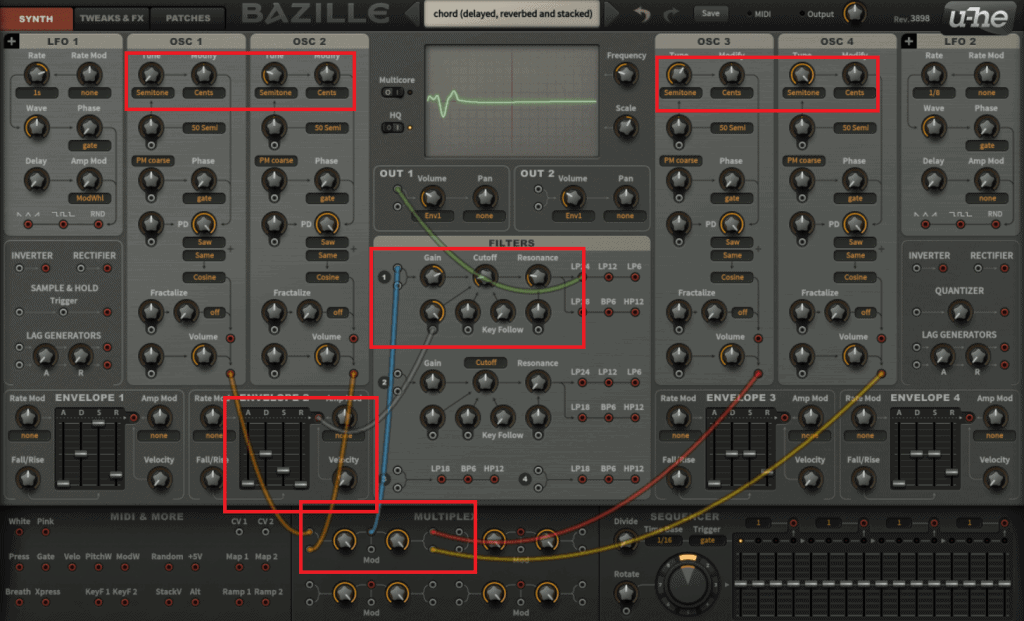
Task: Click the previous preset arrow left of patch name
Action: 411,14
